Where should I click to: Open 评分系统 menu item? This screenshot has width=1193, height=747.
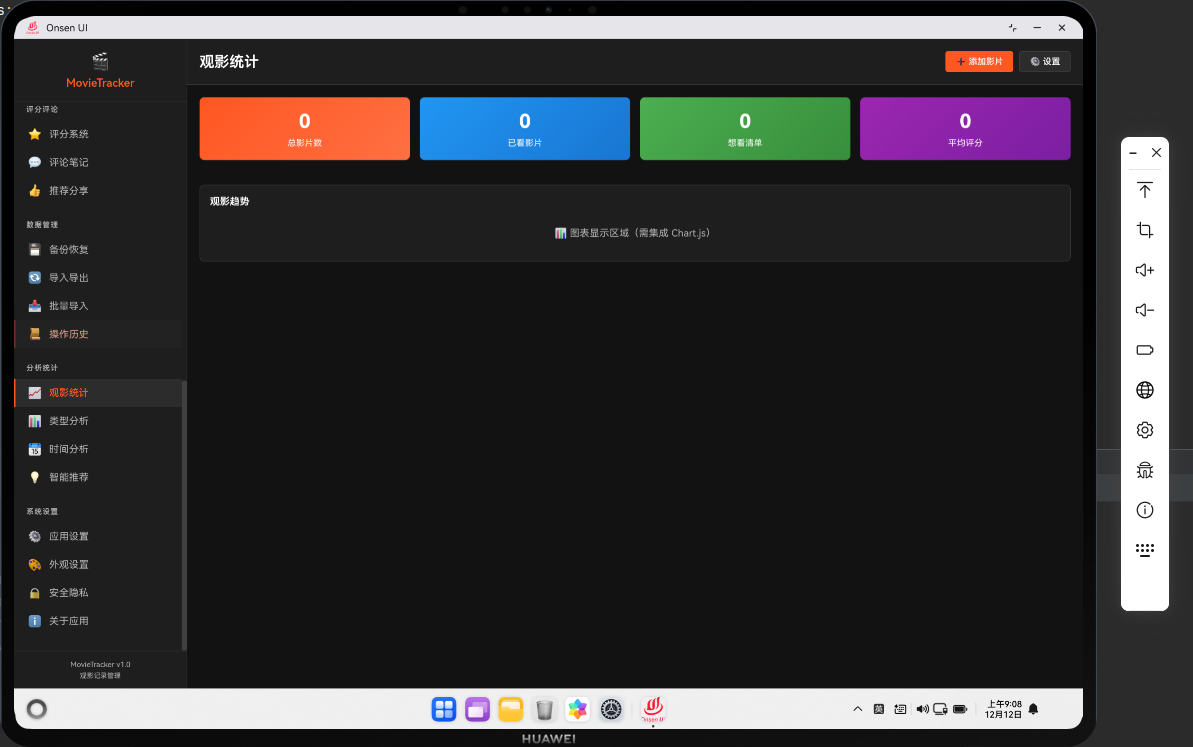coord(97,134)
